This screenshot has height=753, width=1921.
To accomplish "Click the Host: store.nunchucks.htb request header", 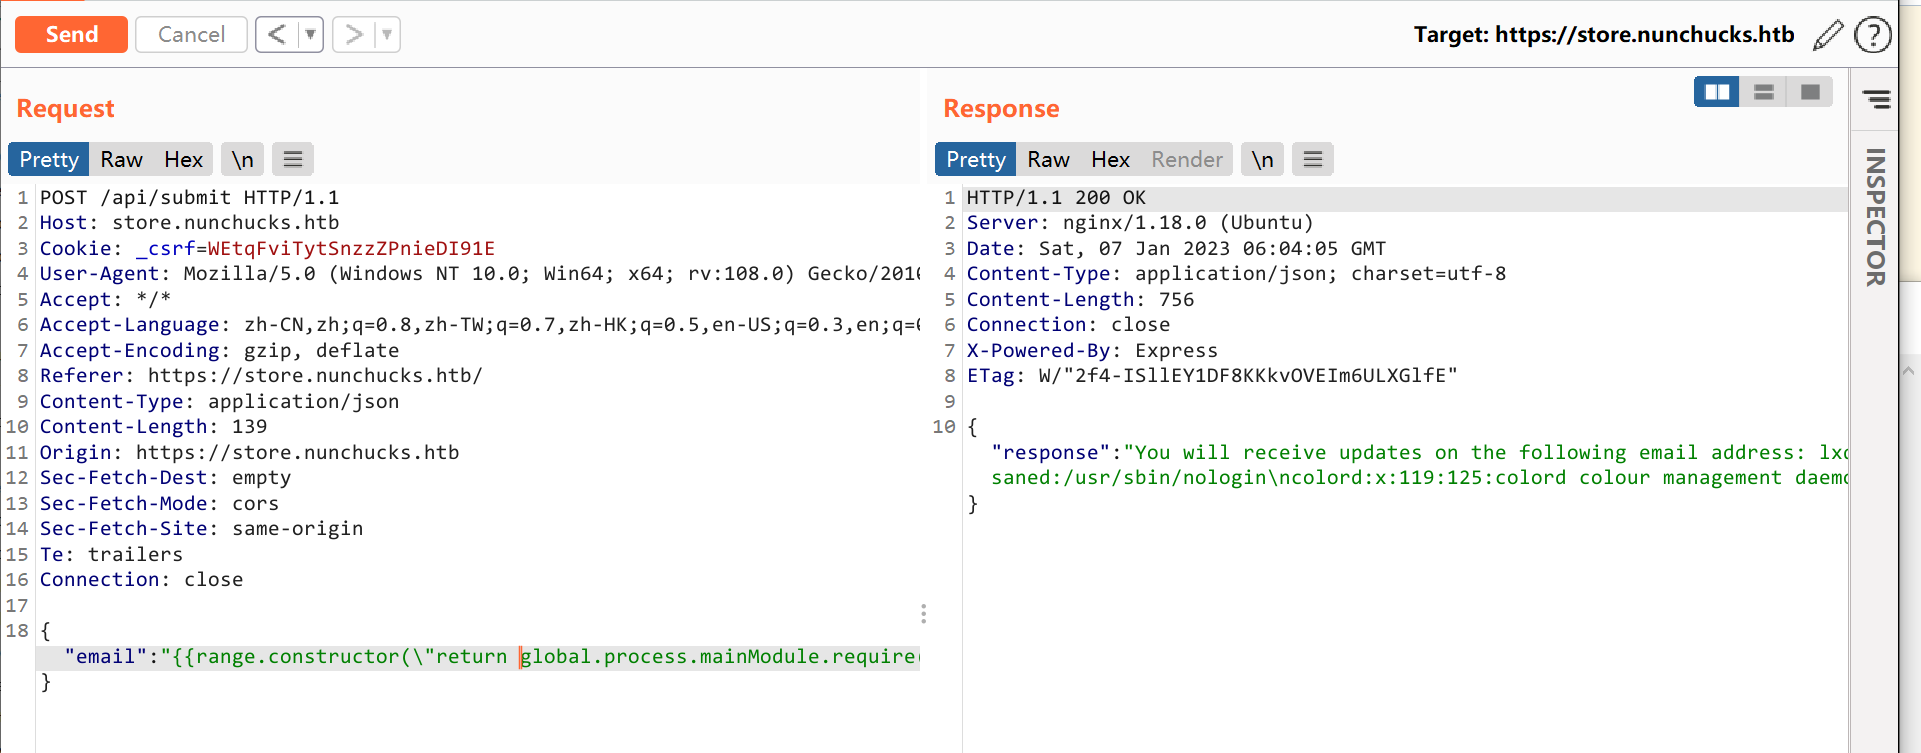I will [x=189, y=222].
